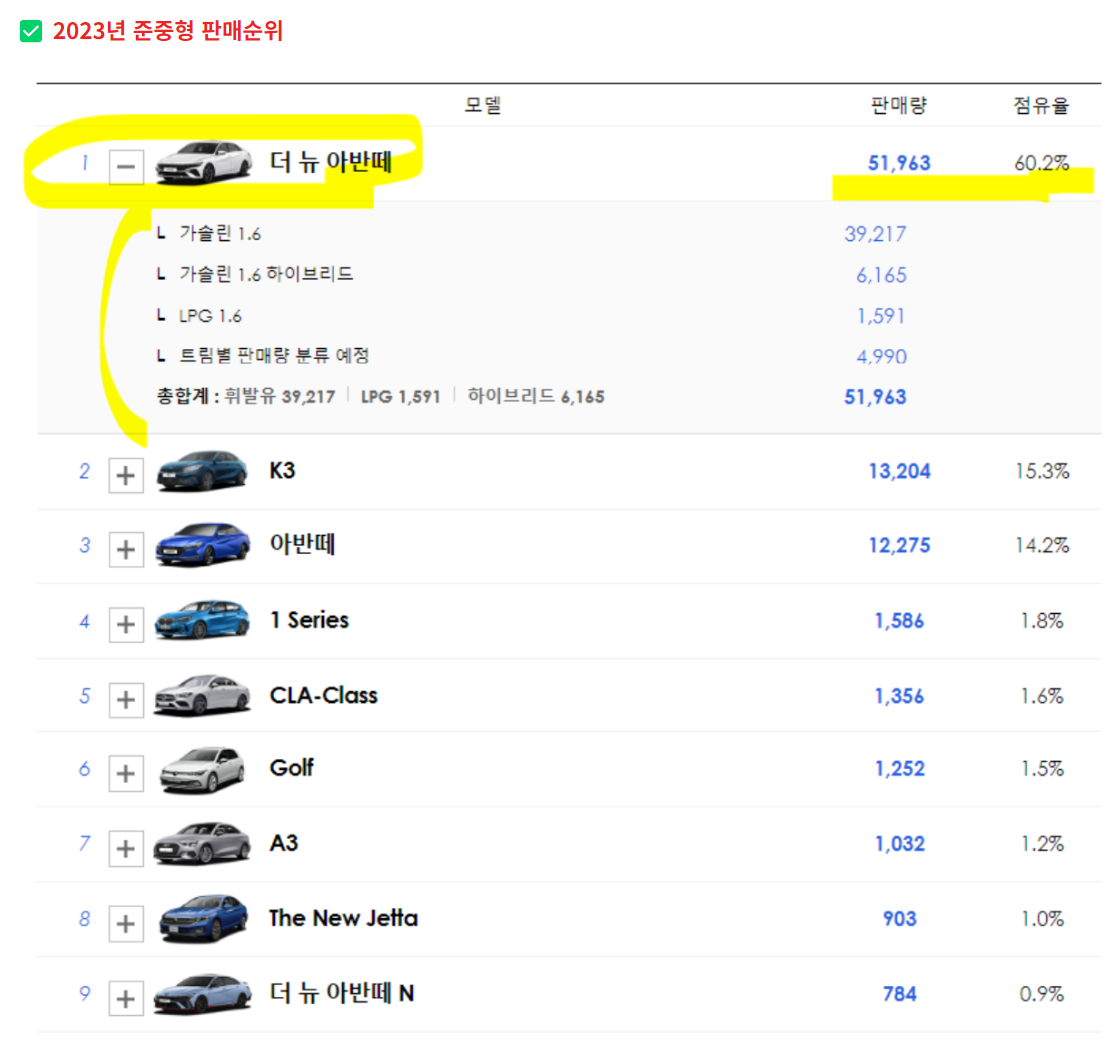This screenshot has height=1047, width=1111.
Task: Open the blue 아반떼 car thumbnail
Action: [203, 545]
